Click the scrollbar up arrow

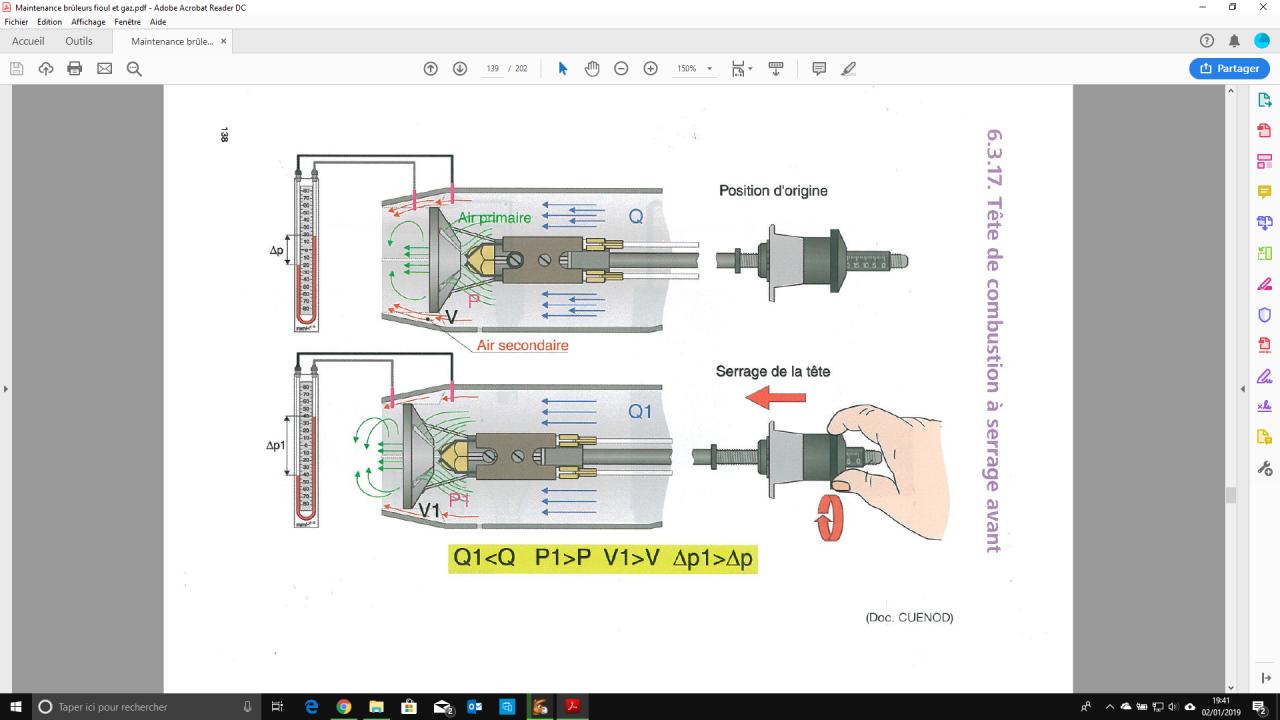pyautogui.click(x=1231, y=91)
